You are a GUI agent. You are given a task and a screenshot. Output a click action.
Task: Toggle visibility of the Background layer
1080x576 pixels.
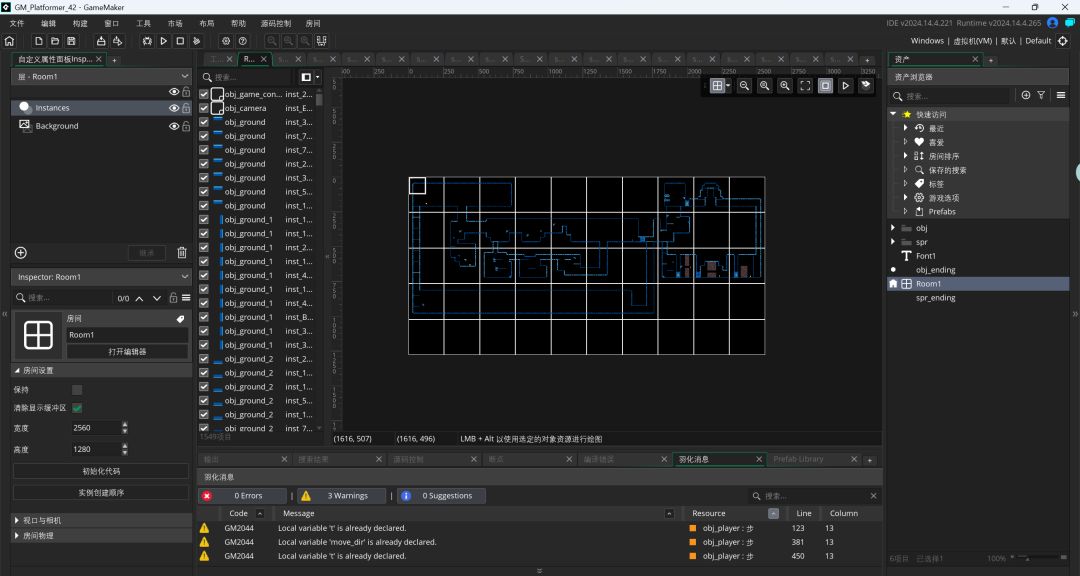174,126
